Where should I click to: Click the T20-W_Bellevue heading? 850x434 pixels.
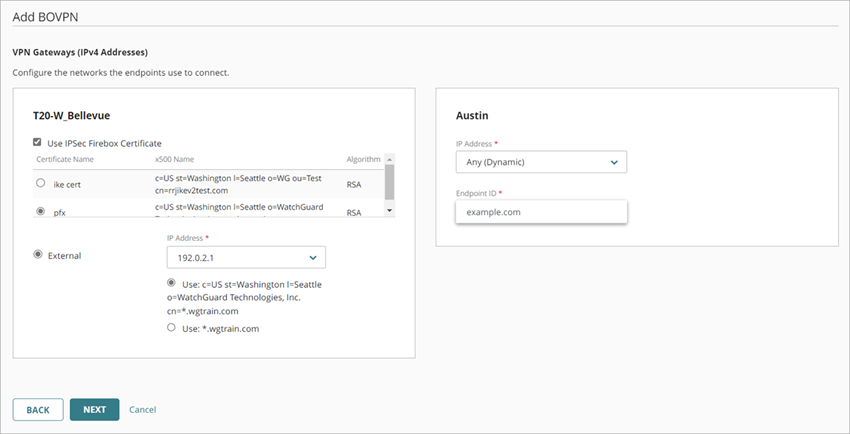click(x=72, y=115)
